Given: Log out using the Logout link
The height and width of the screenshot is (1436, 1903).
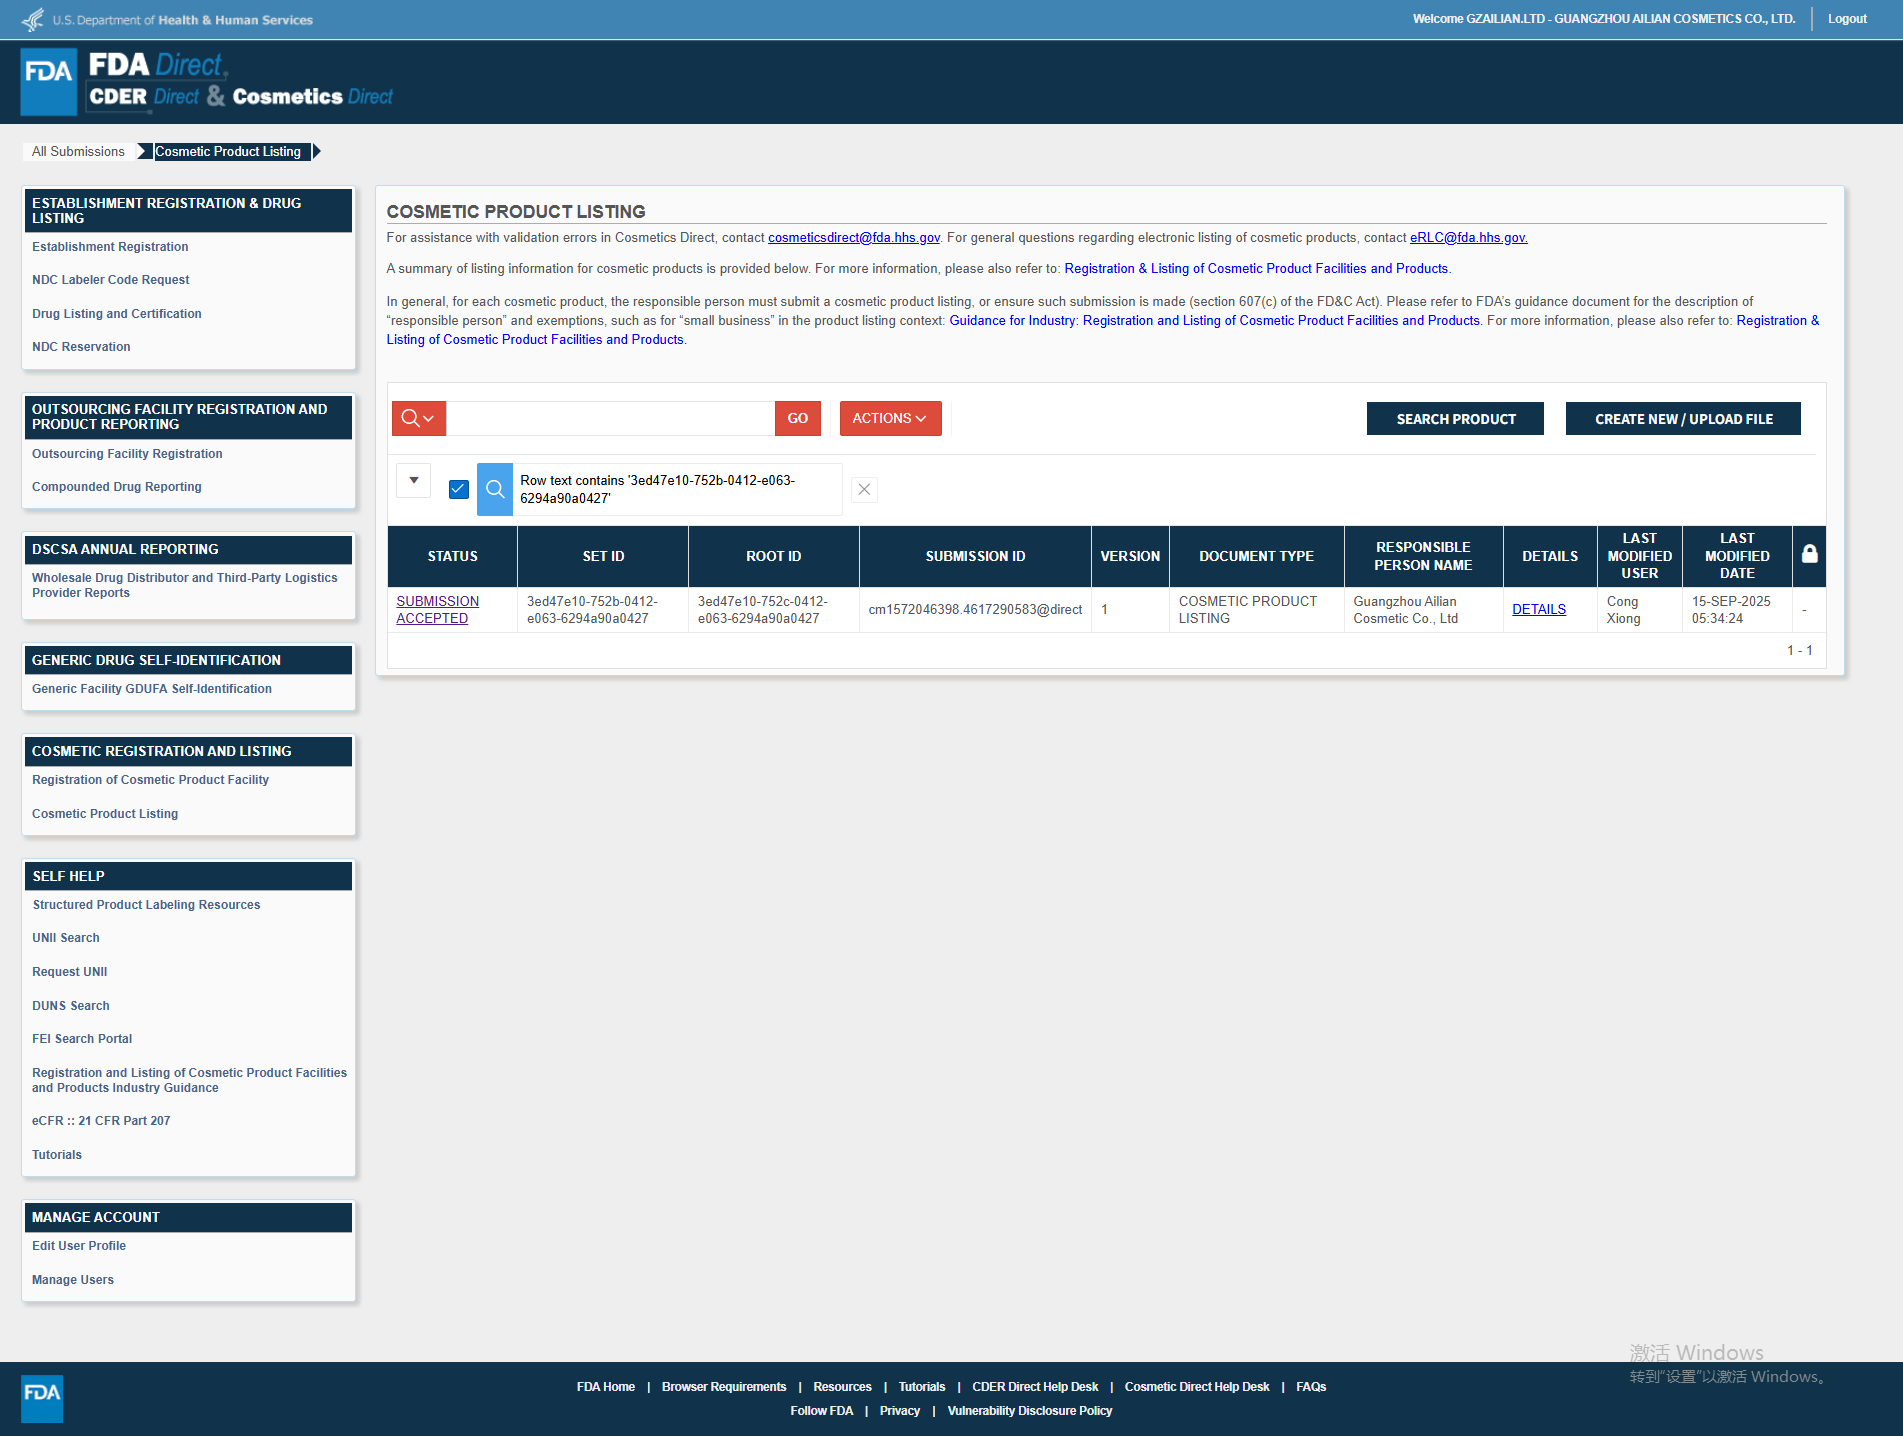Looking at the screenshot, I should [1847, 19].
